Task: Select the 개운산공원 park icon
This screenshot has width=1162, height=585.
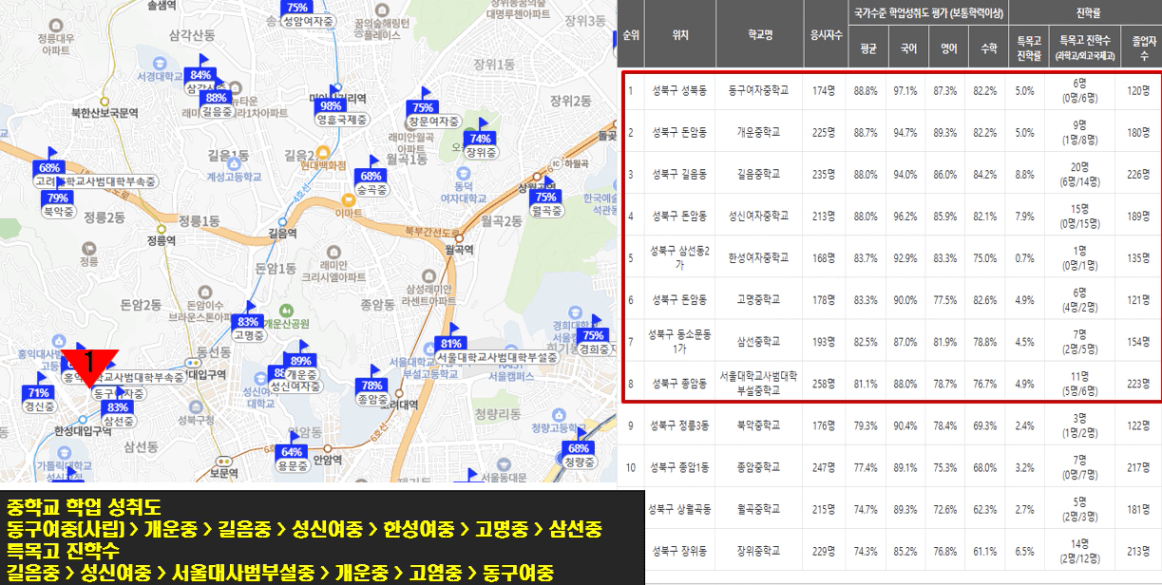Action: coord(285,311)
